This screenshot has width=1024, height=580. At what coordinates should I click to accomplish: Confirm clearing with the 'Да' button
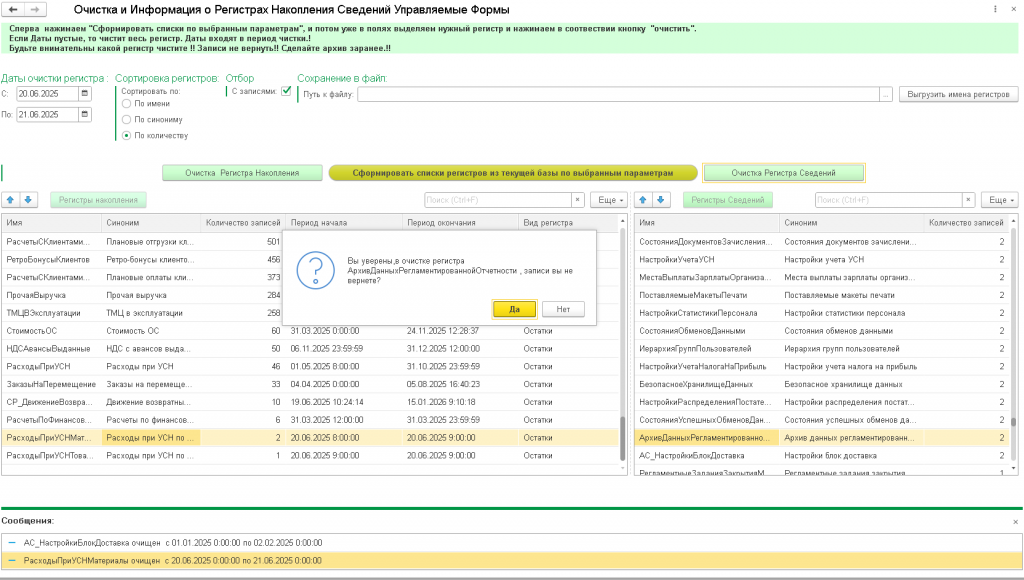[514, 309]
